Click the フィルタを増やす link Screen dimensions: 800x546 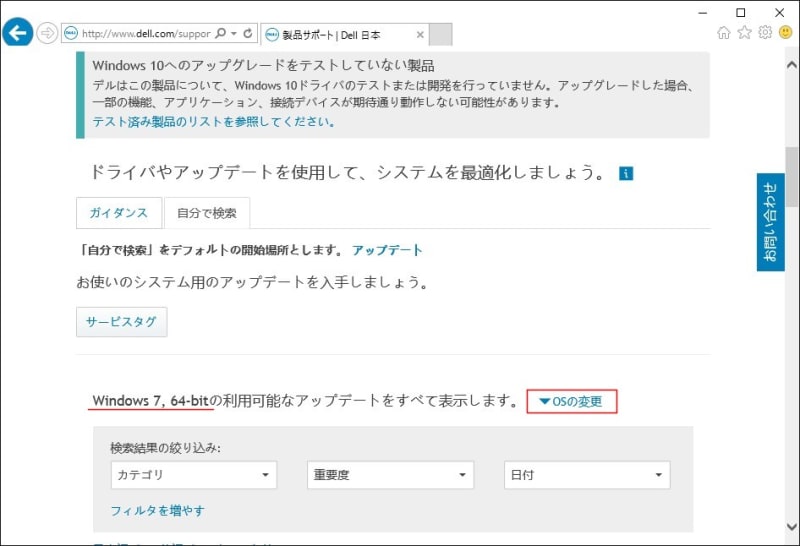[x=158, y=510]
